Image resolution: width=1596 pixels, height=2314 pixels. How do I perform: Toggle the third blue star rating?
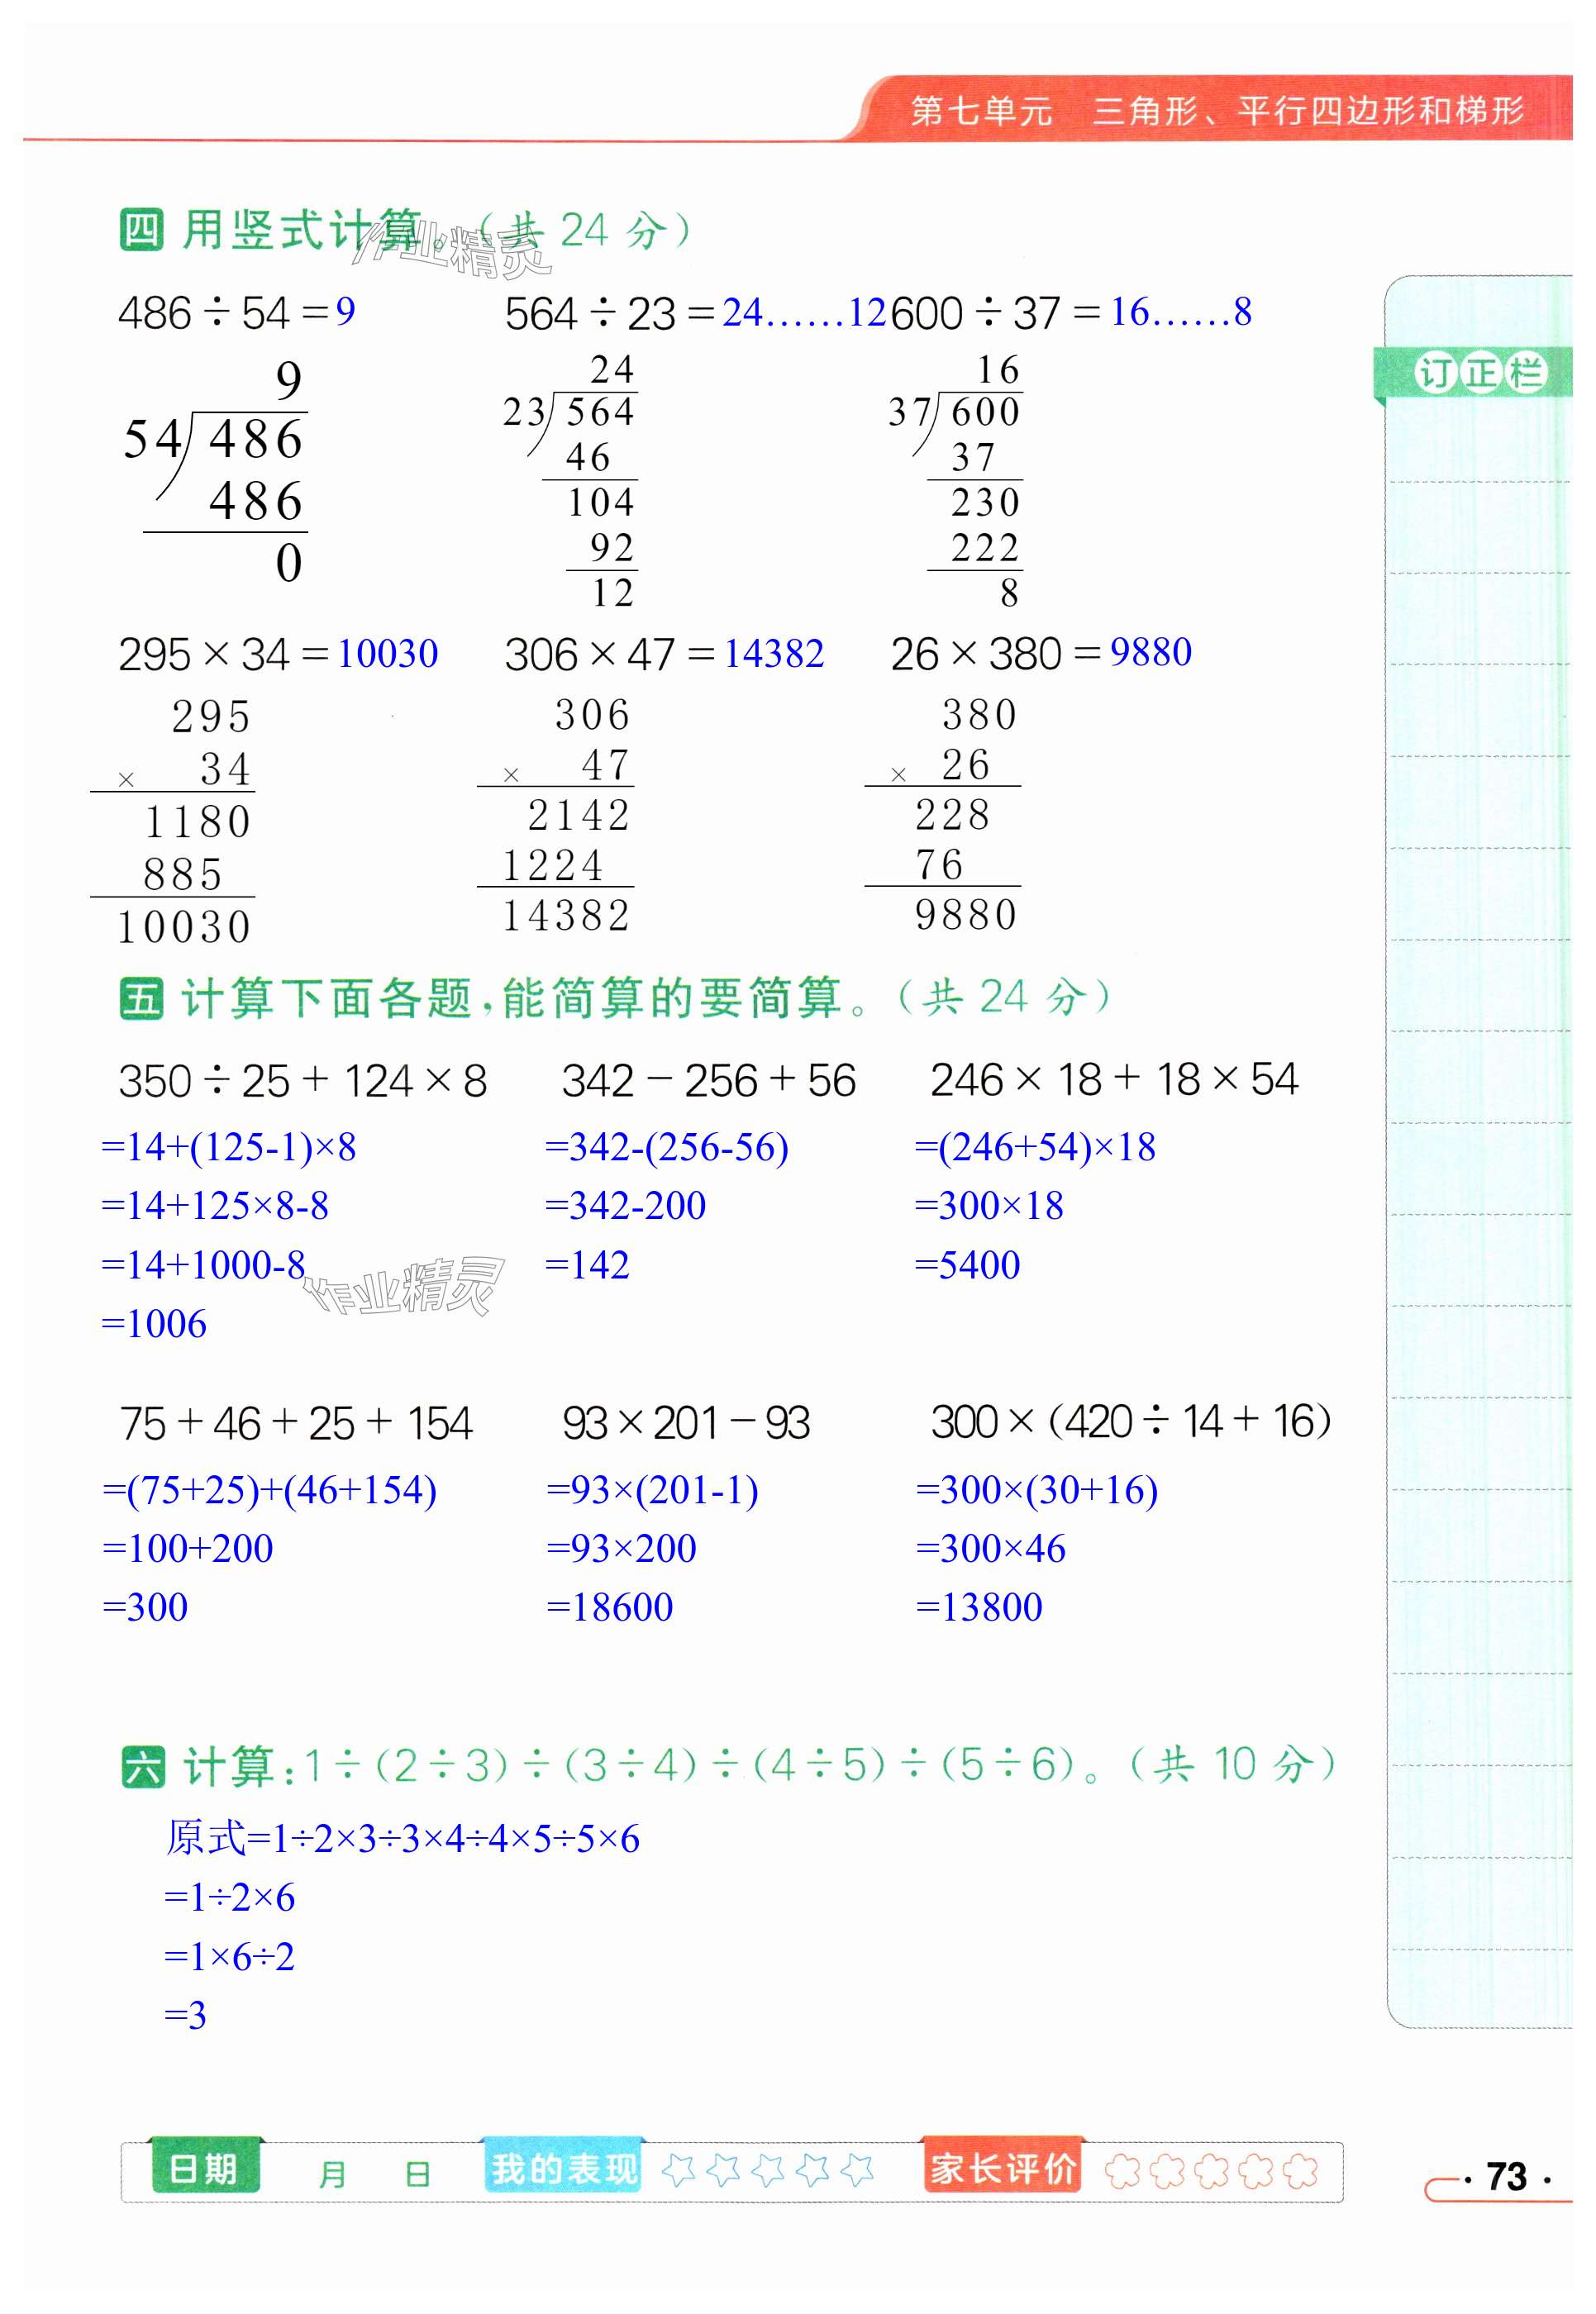click(x=768, y=2169)
